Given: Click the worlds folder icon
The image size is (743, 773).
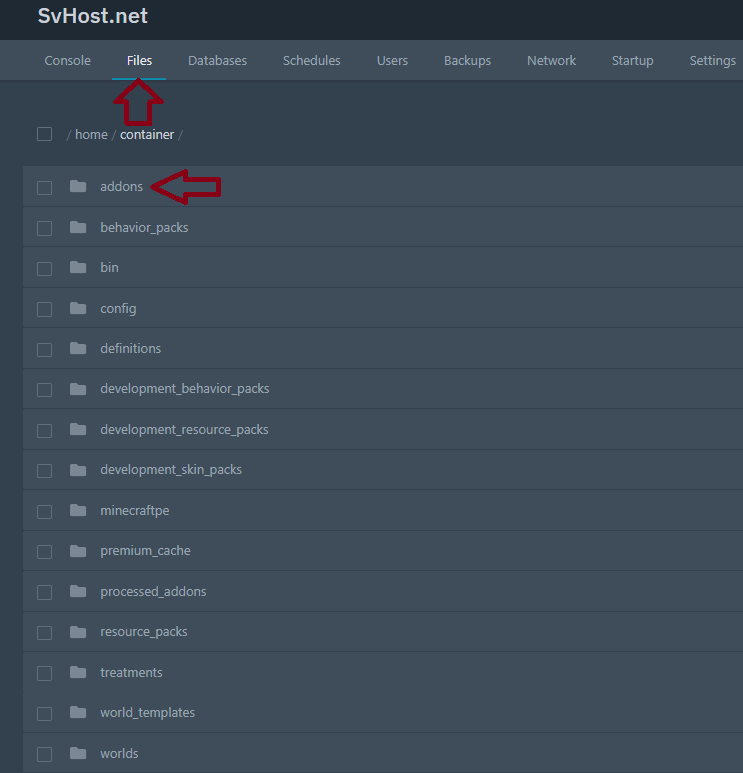Looking at the screenshot, I should click(78, 753).
